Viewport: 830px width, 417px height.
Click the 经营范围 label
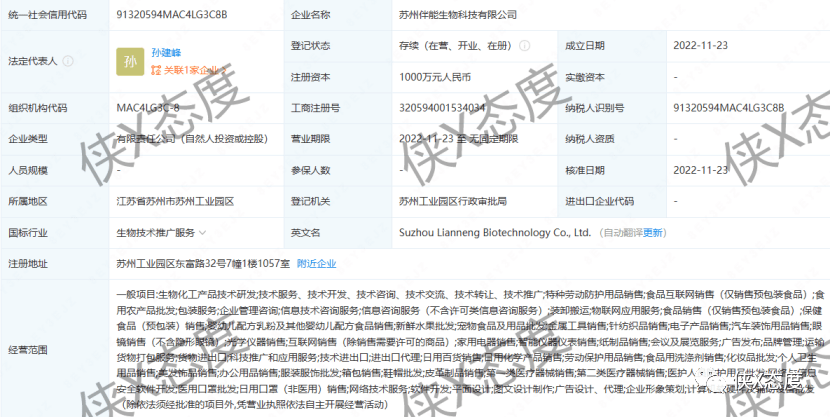pyautogui.click(x=28, y=350)
